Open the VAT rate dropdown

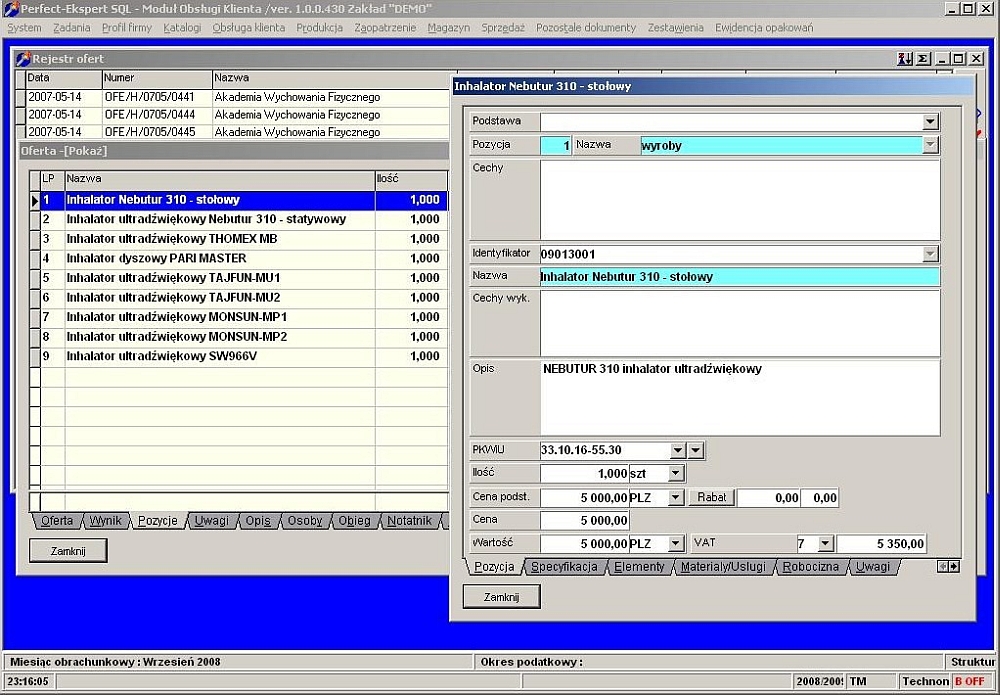(x=825, y=543)
